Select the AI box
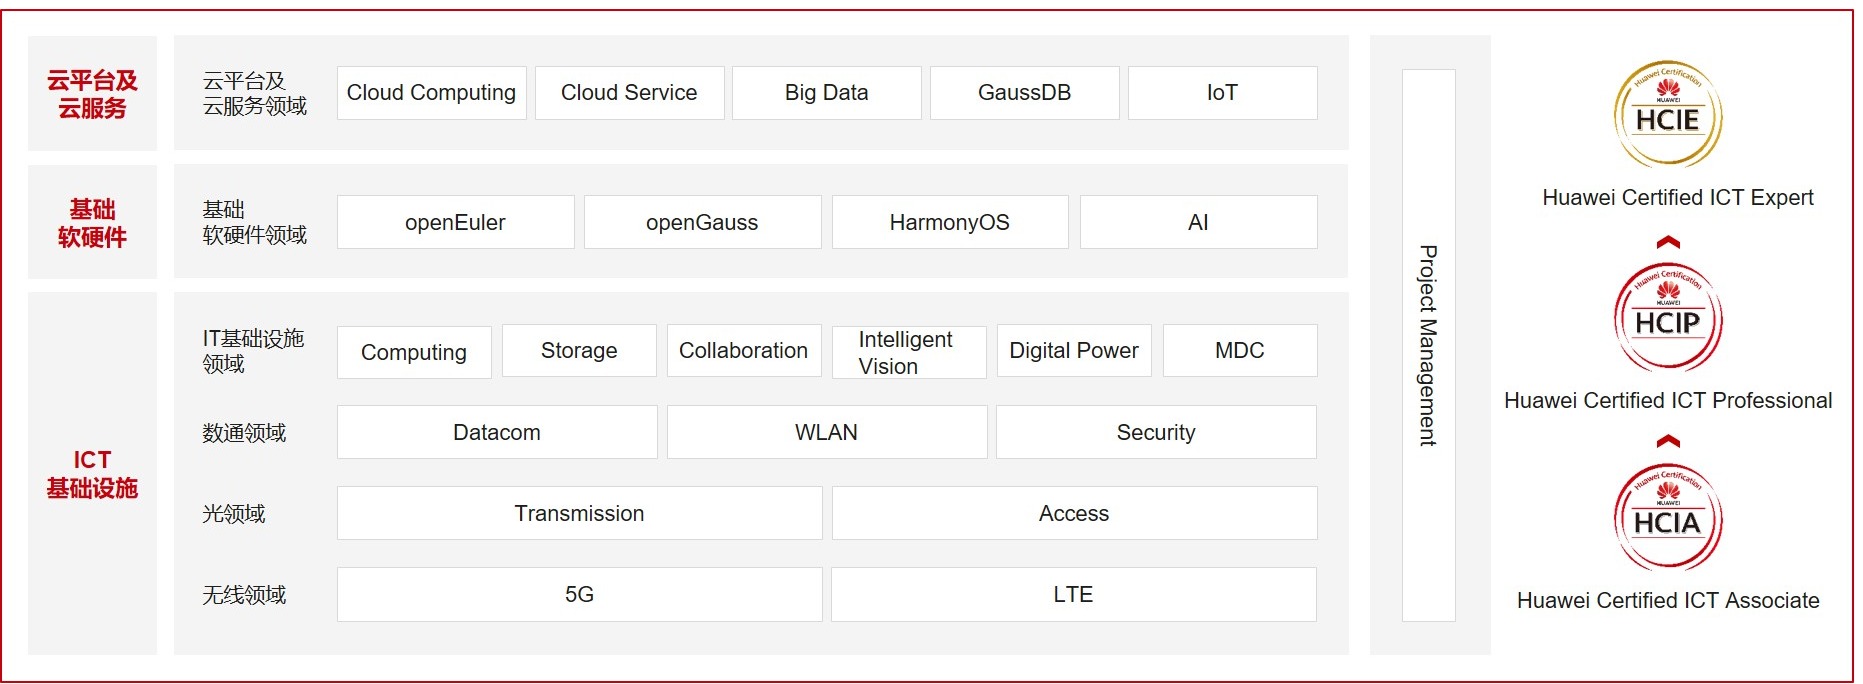The image size is (1863, 684). (x=1199, y=222)
